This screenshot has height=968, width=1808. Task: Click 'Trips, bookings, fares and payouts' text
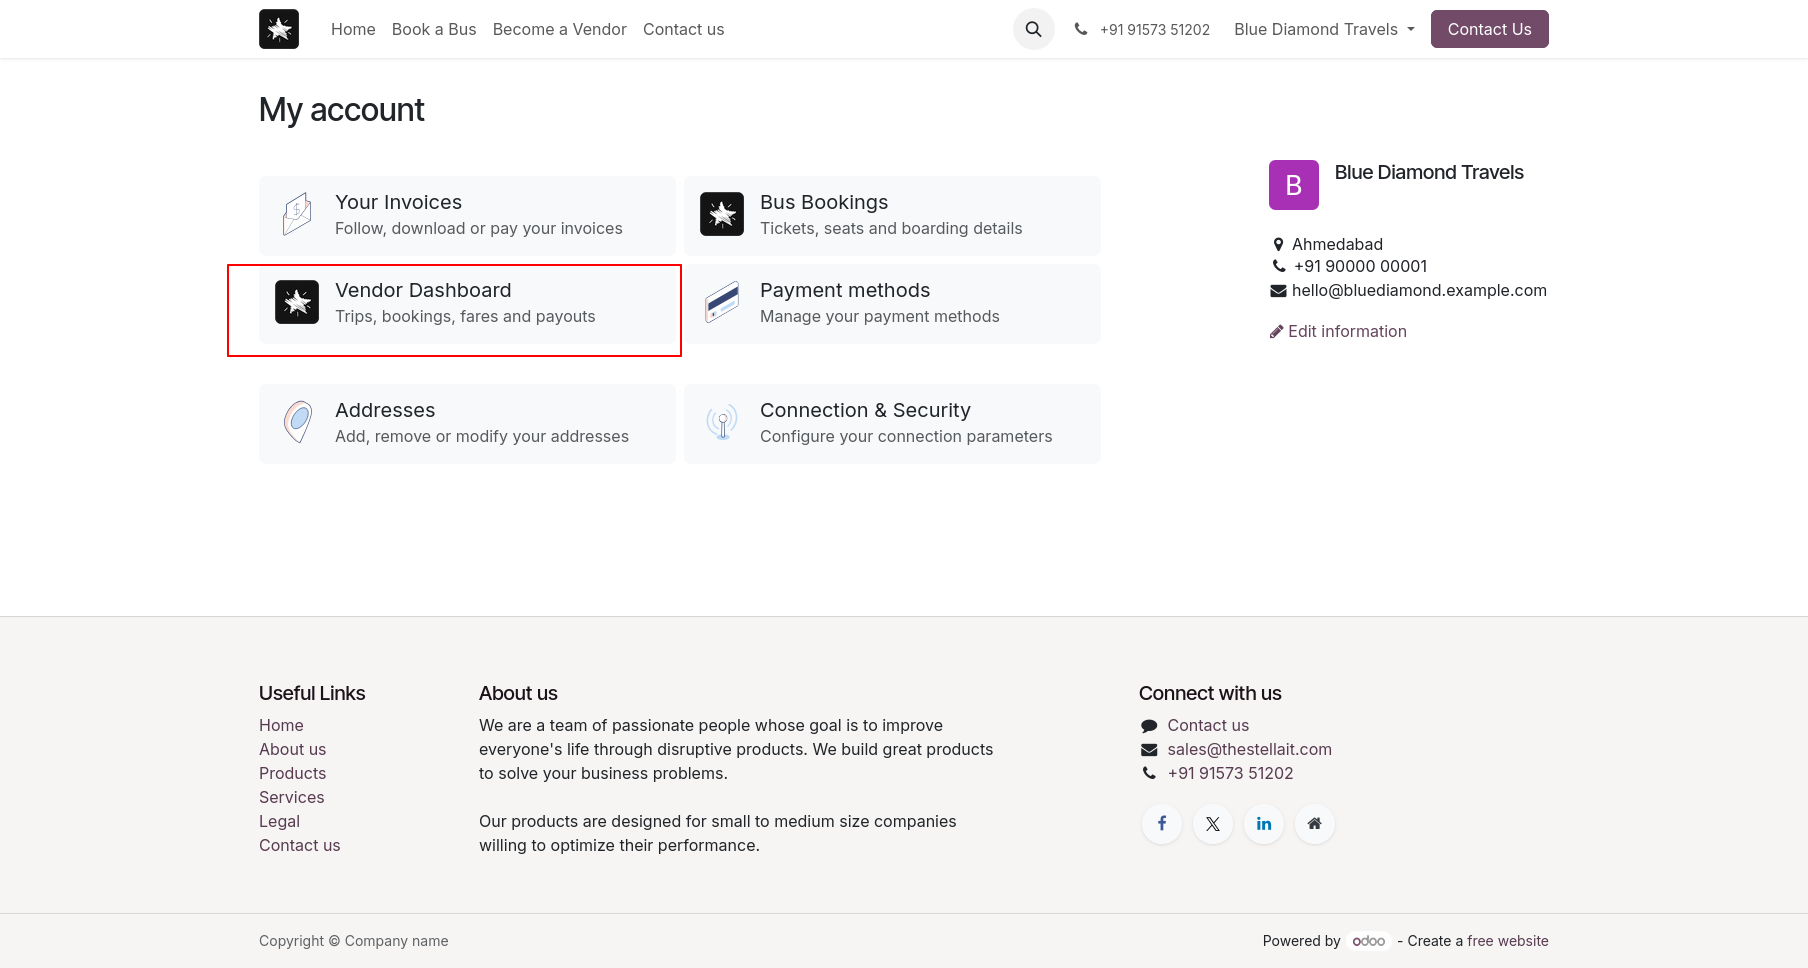coord(465,316)
